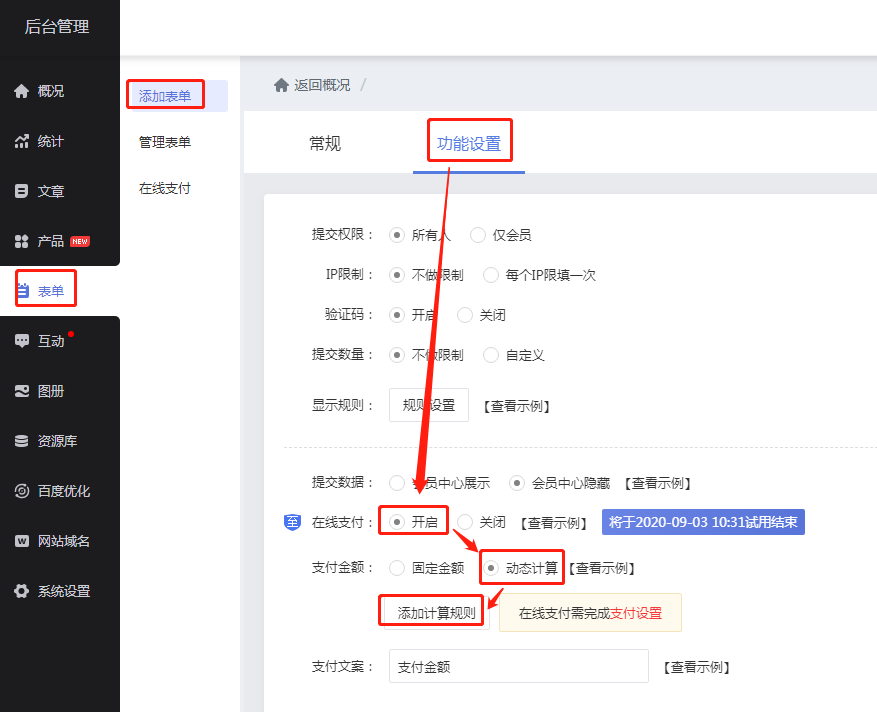Open 管理表单 submenu item
Image resolution: width=877 pixels, height=712 pixels.
165,142
